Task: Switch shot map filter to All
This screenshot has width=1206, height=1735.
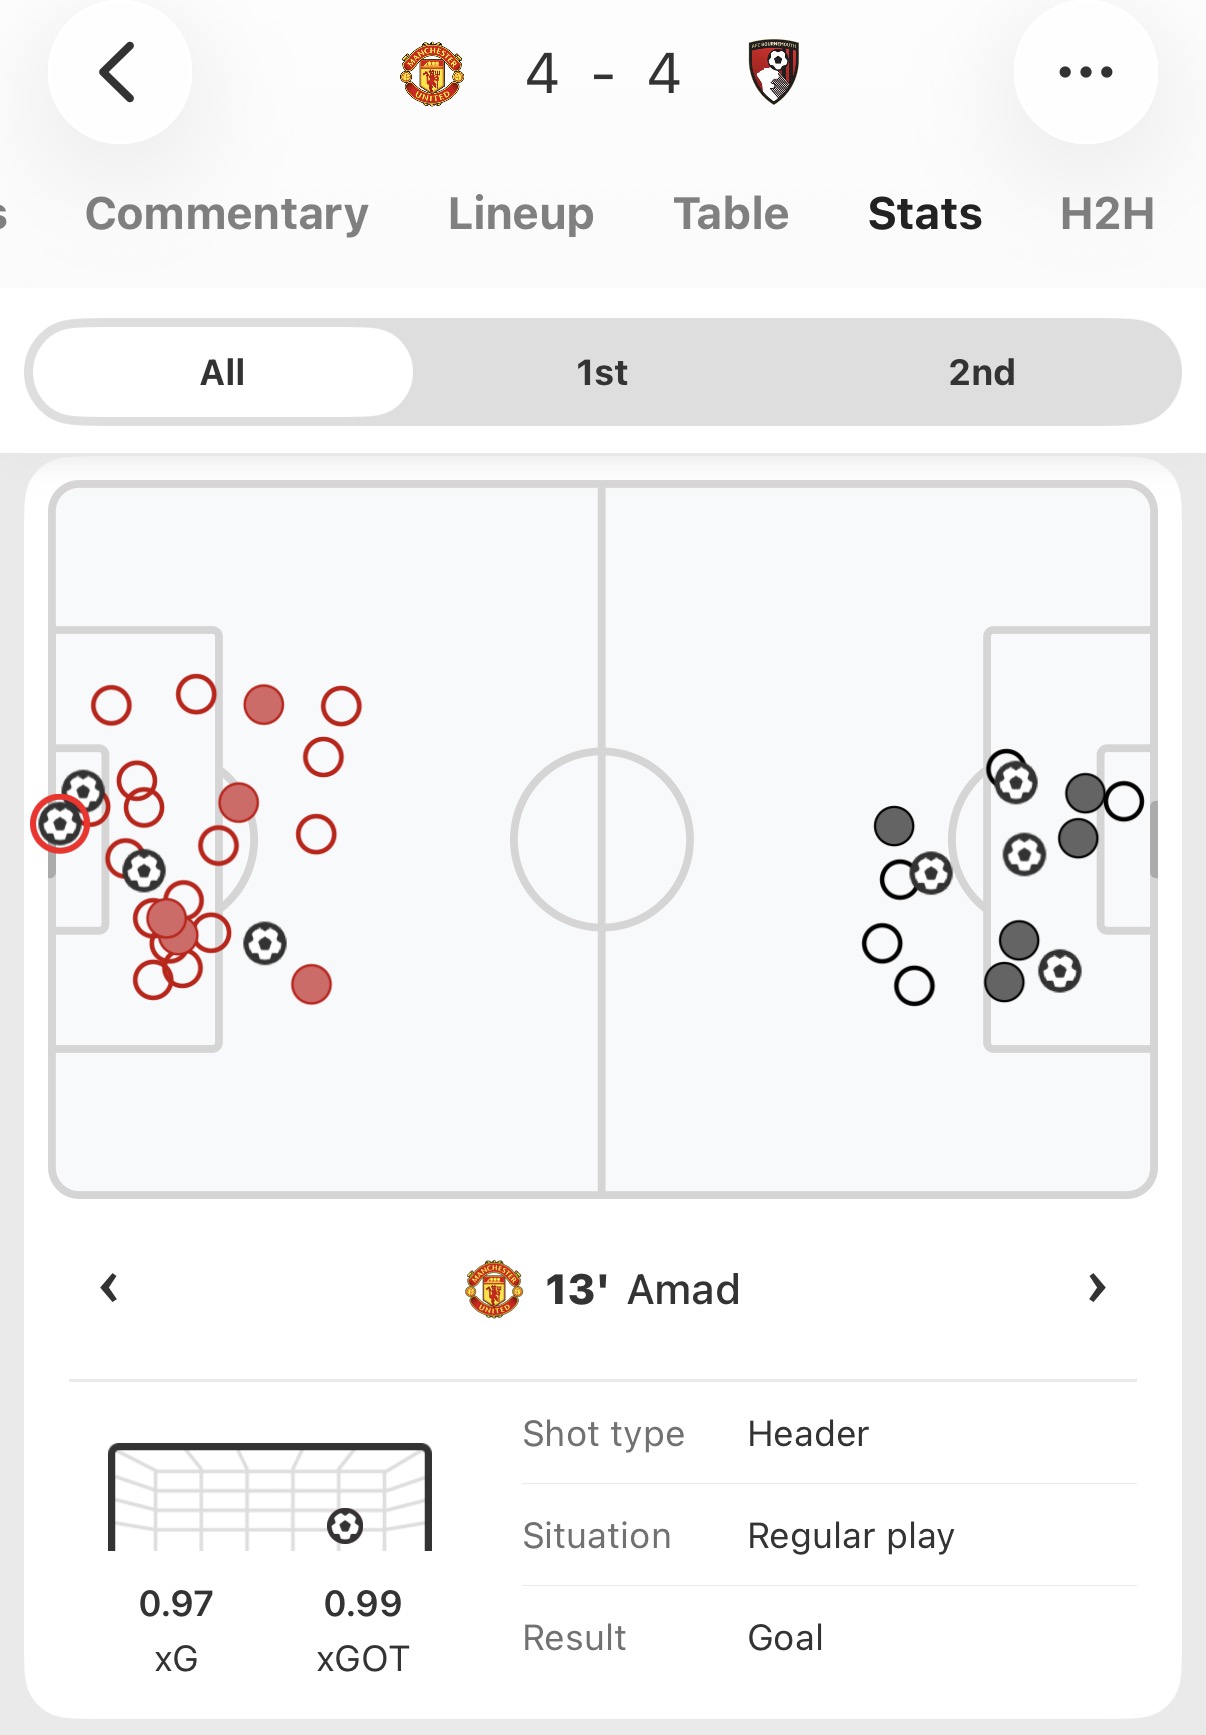Action: point(222,373)
